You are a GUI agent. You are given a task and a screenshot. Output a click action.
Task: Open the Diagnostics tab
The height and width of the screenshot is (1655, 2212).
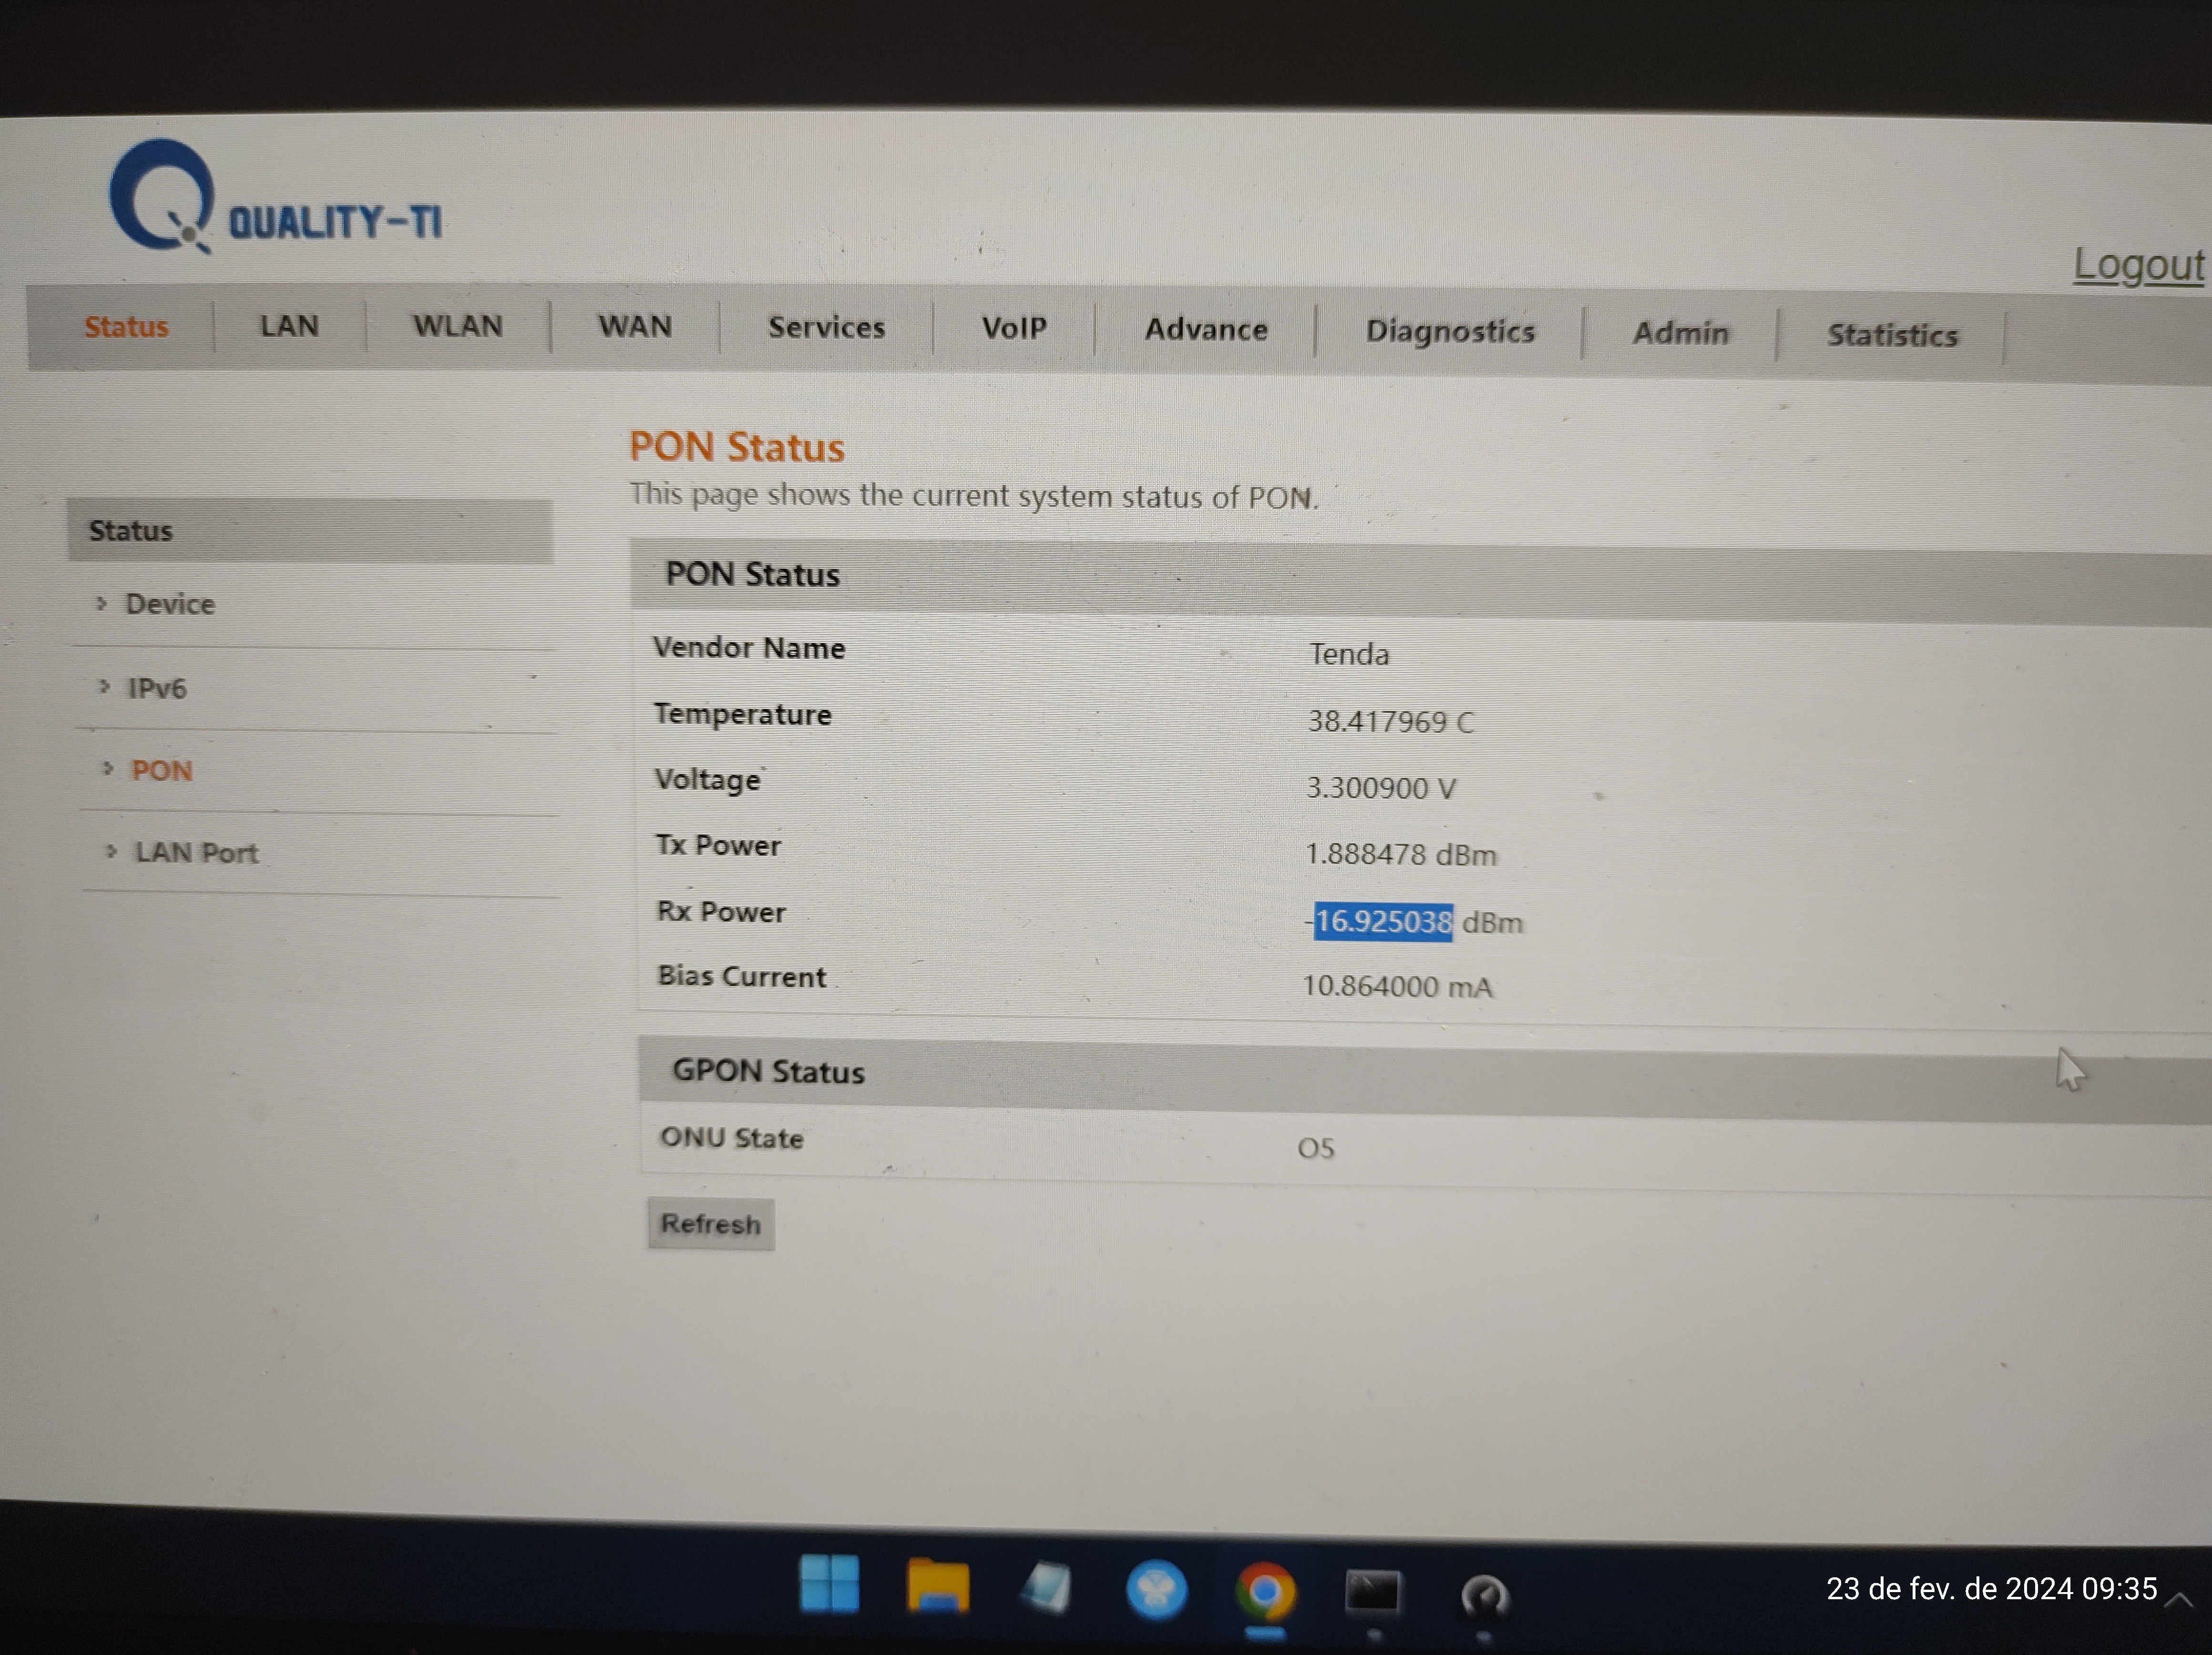[x=1450, y=331]
